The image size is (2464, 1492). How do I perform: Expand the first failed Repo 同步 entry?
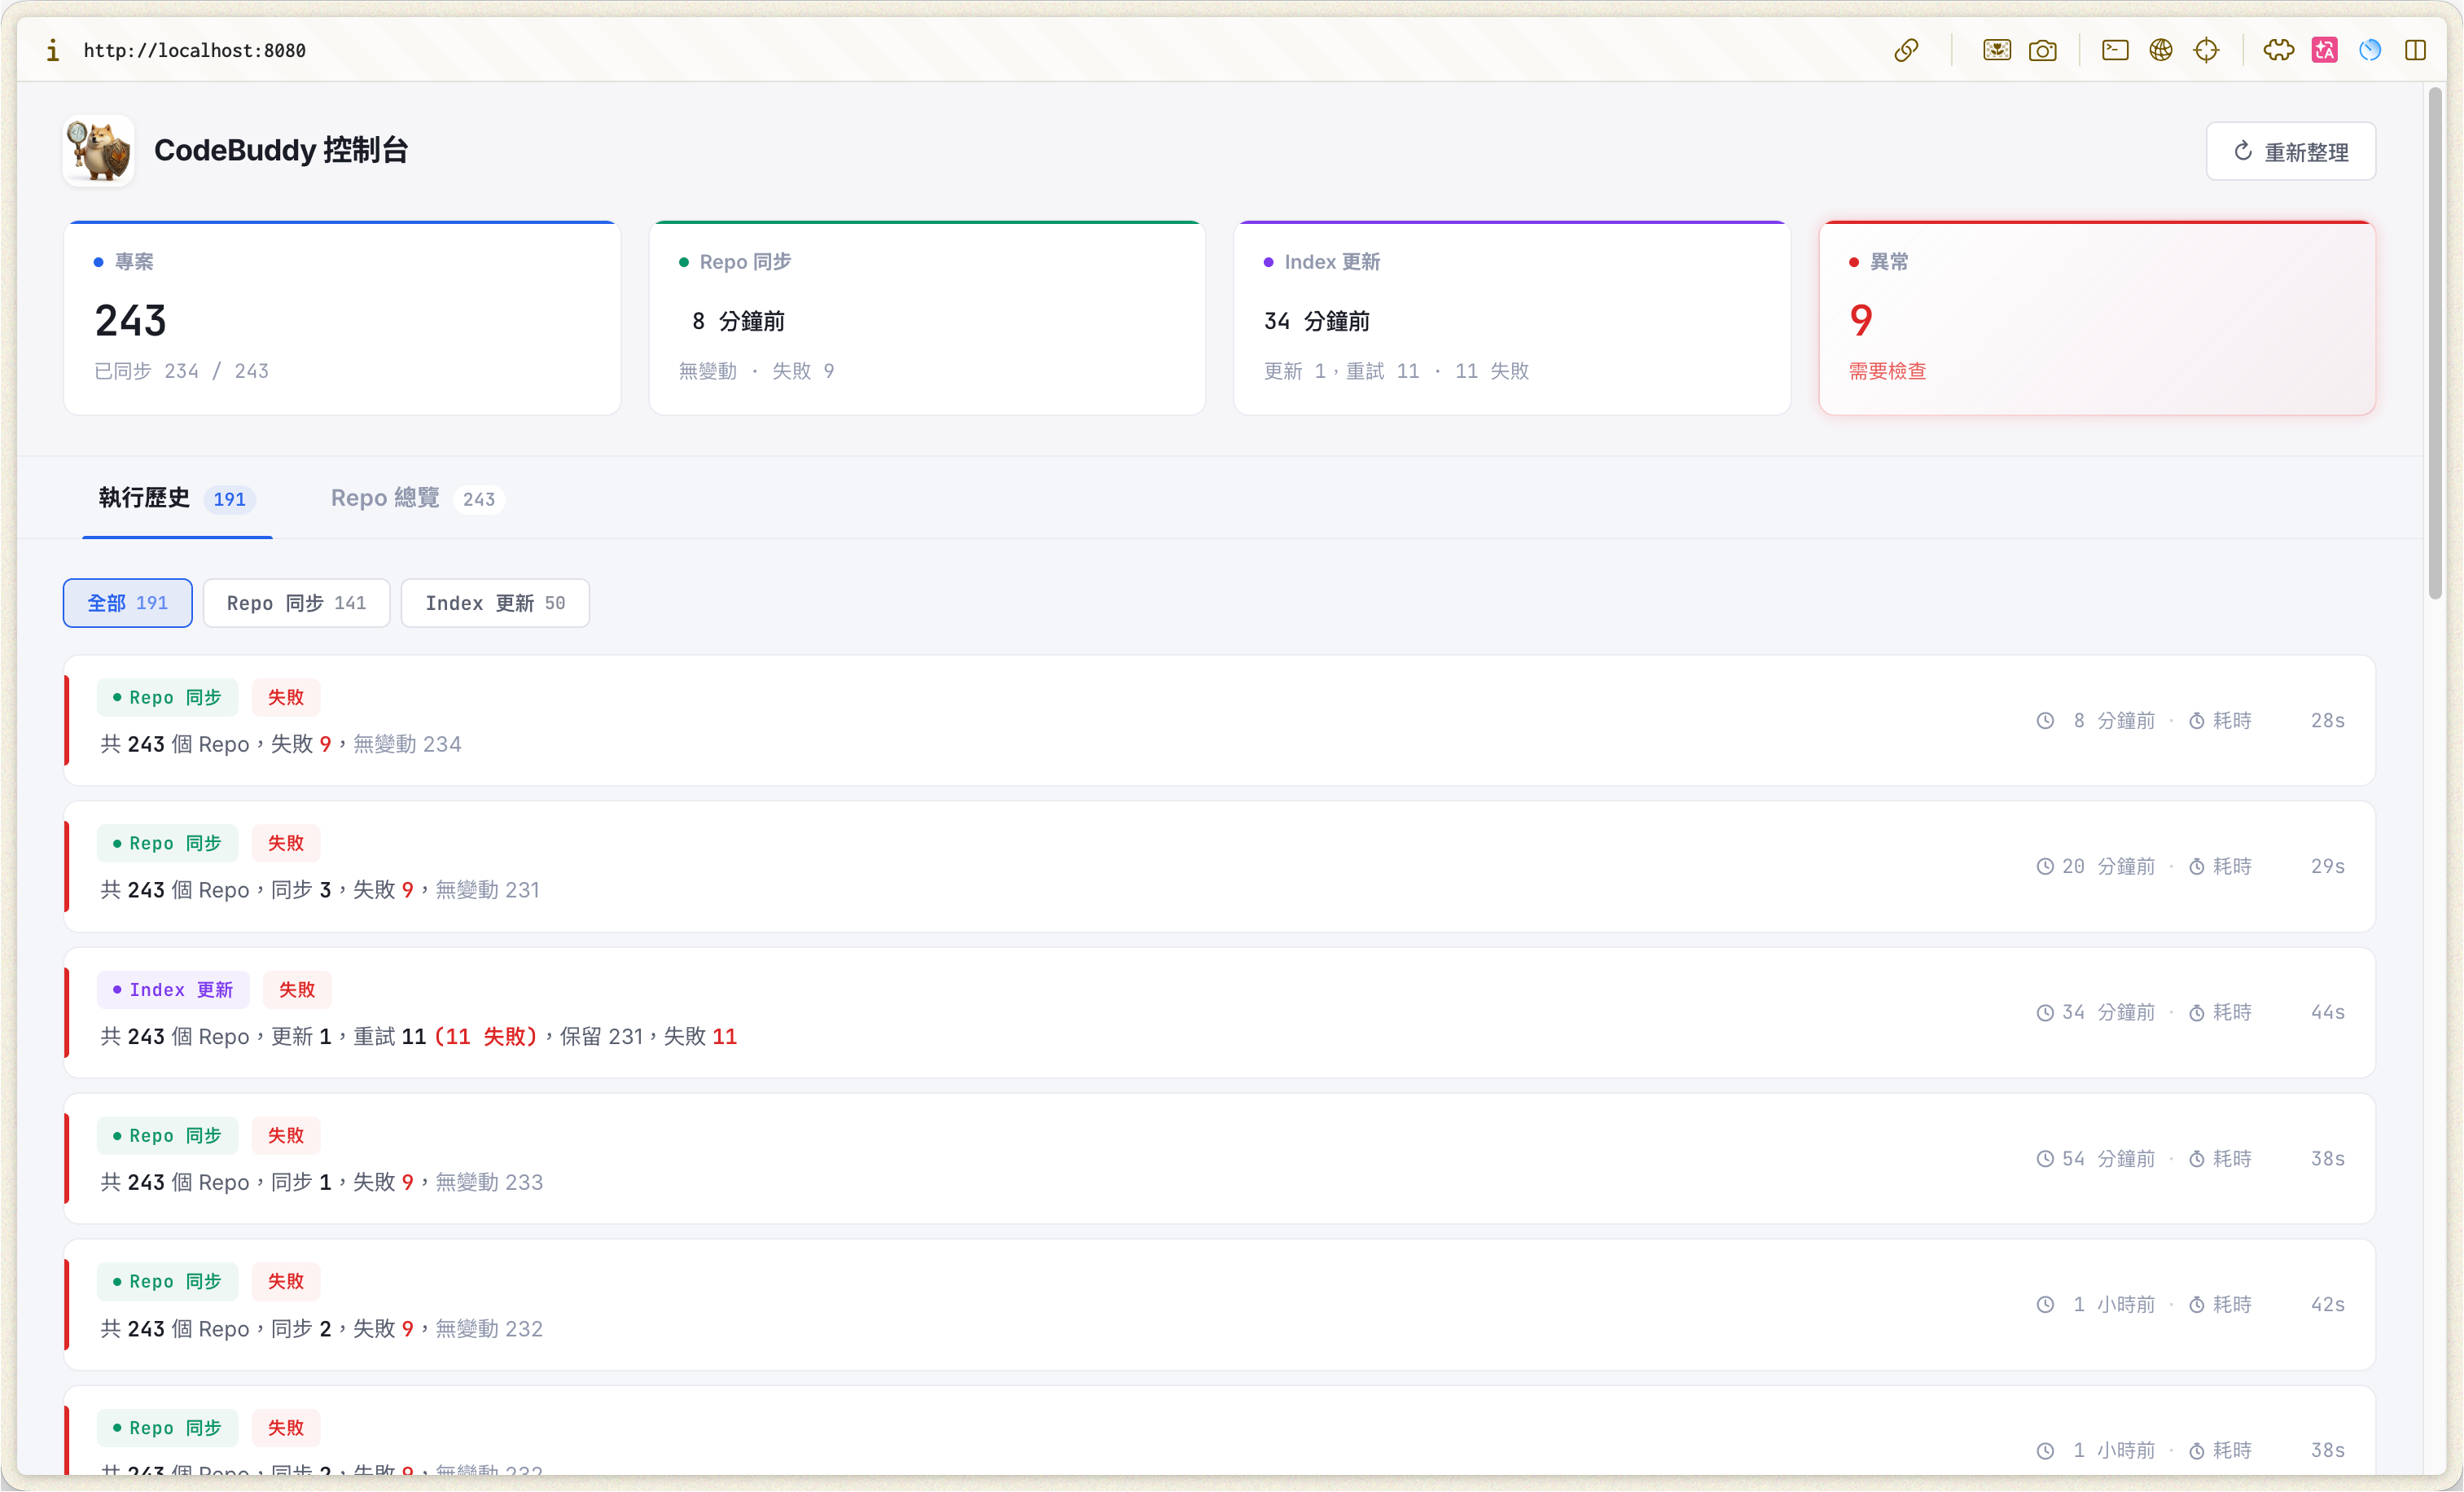(1218, 720)
